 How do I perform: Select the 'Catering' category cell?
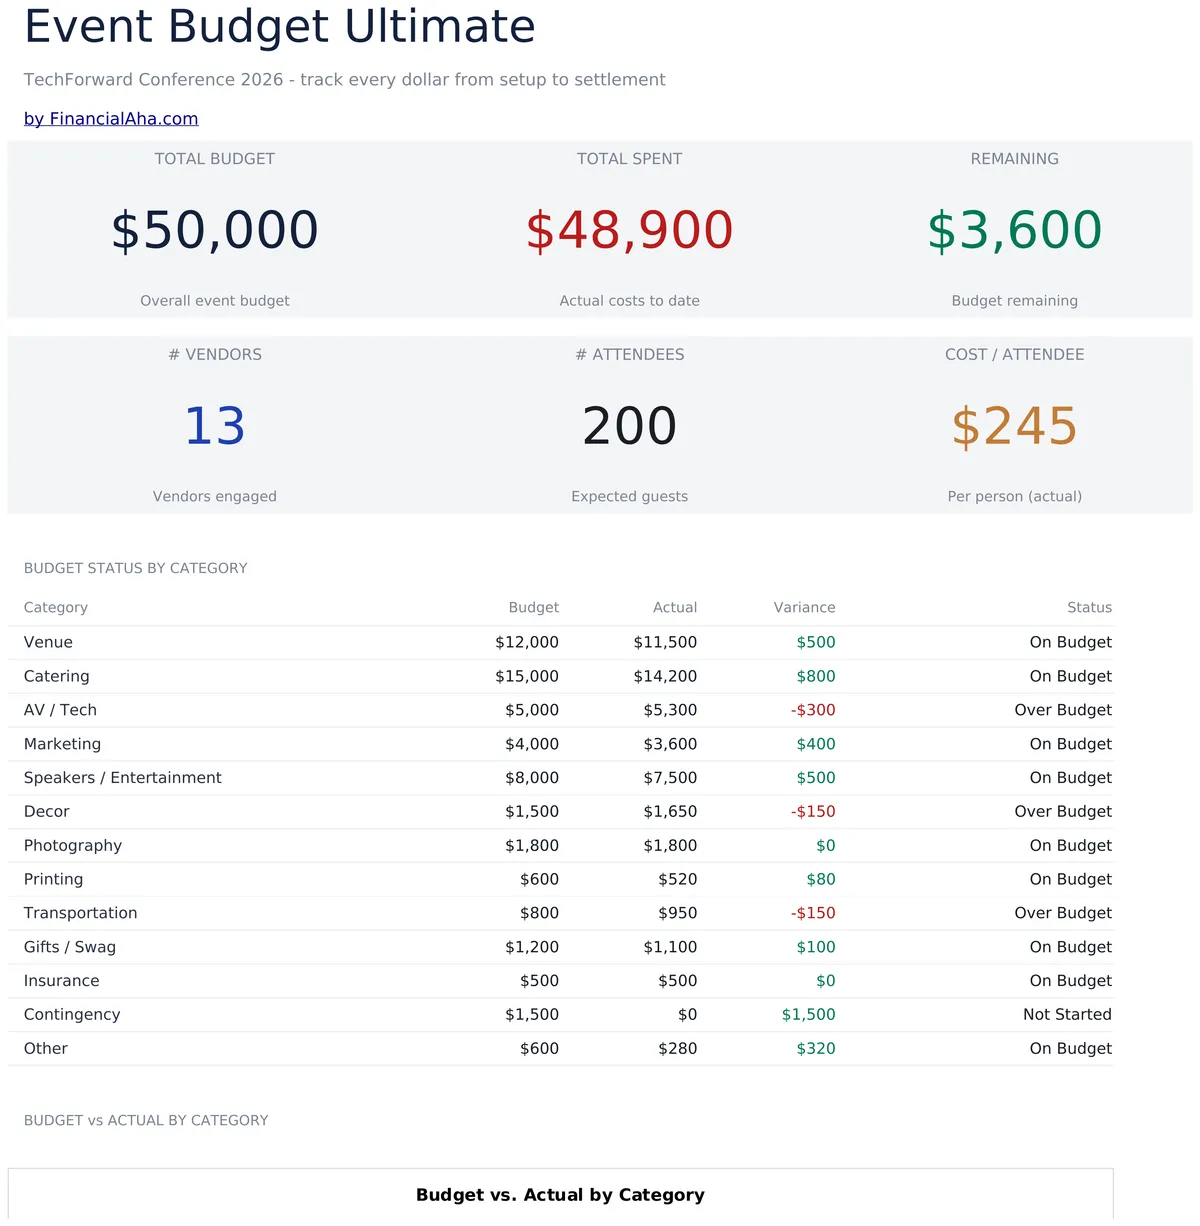(57, 677)
